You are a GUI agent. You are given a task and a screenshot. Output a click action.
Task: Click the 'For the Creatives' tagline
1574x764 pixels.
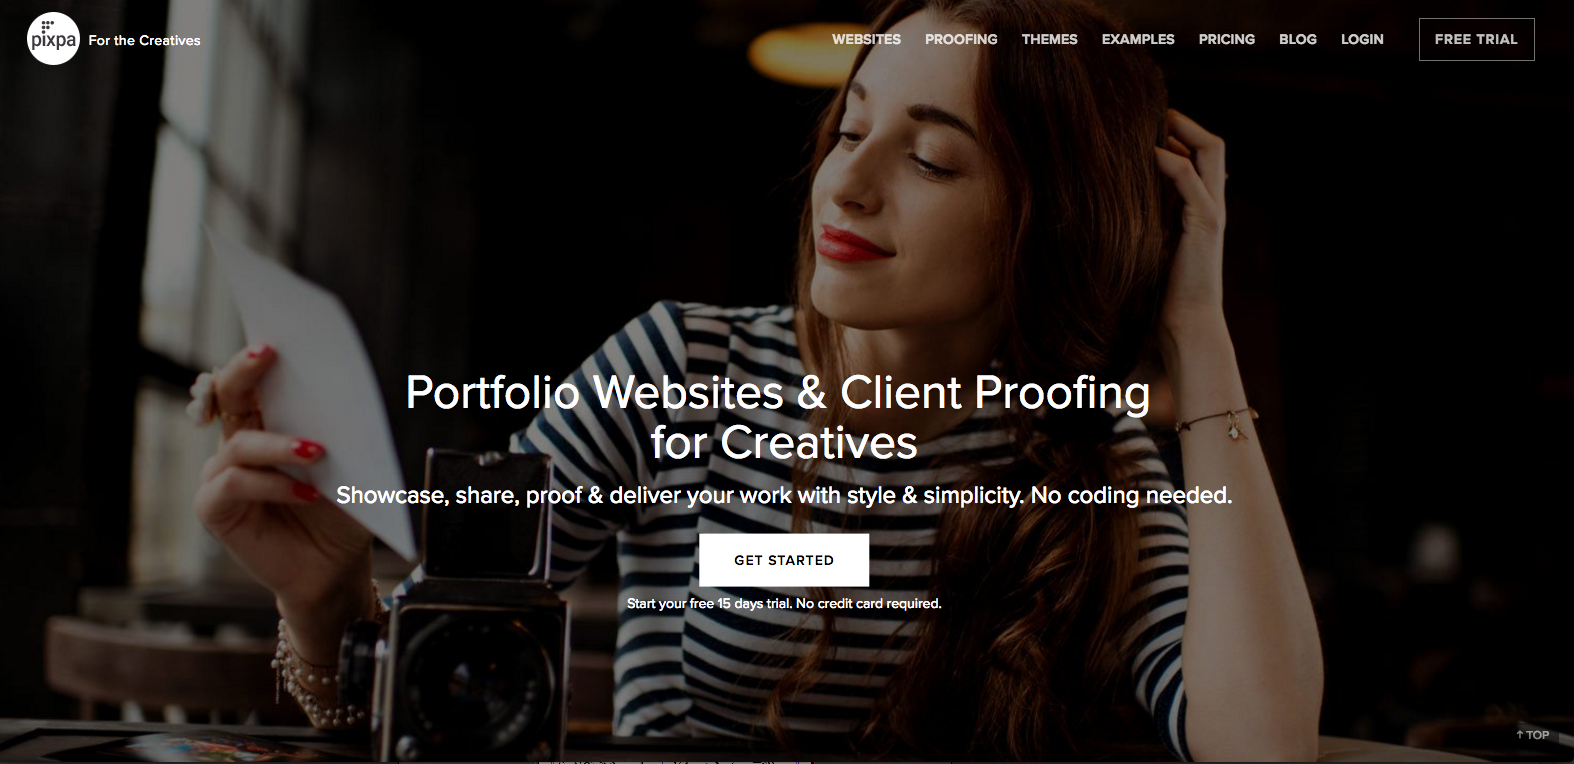pos(144,40)
